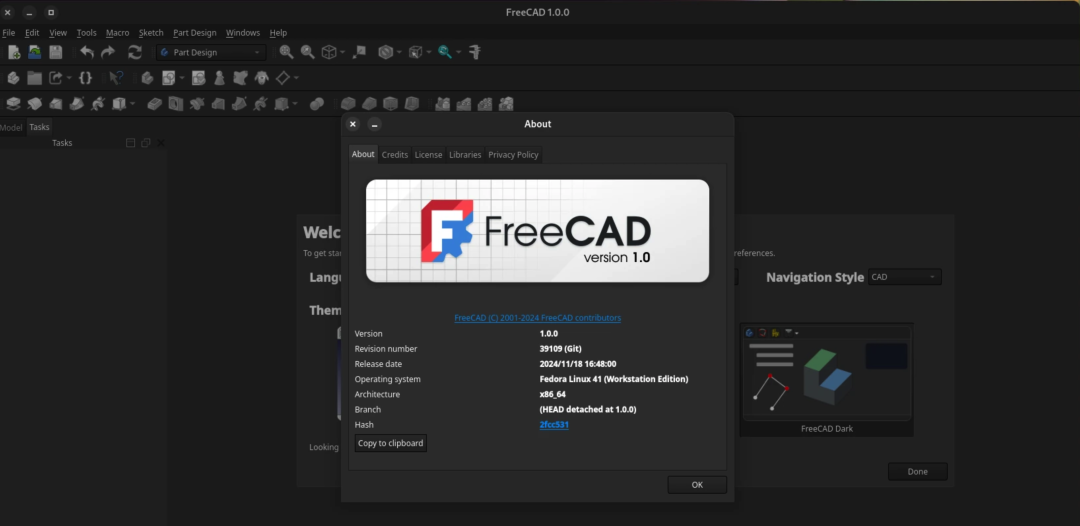Click the Create Group folder icon

click(34, 78)
